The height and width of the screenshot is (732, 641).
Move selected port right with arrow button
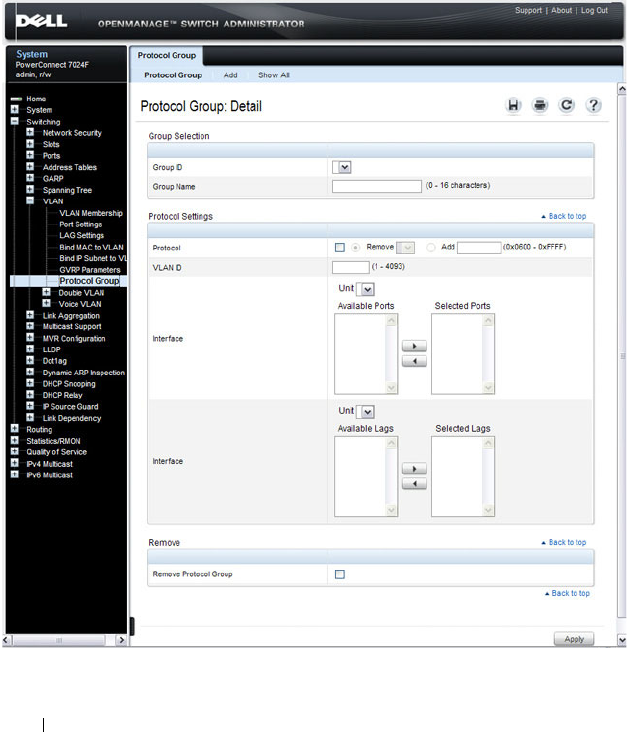click(414, 346)
